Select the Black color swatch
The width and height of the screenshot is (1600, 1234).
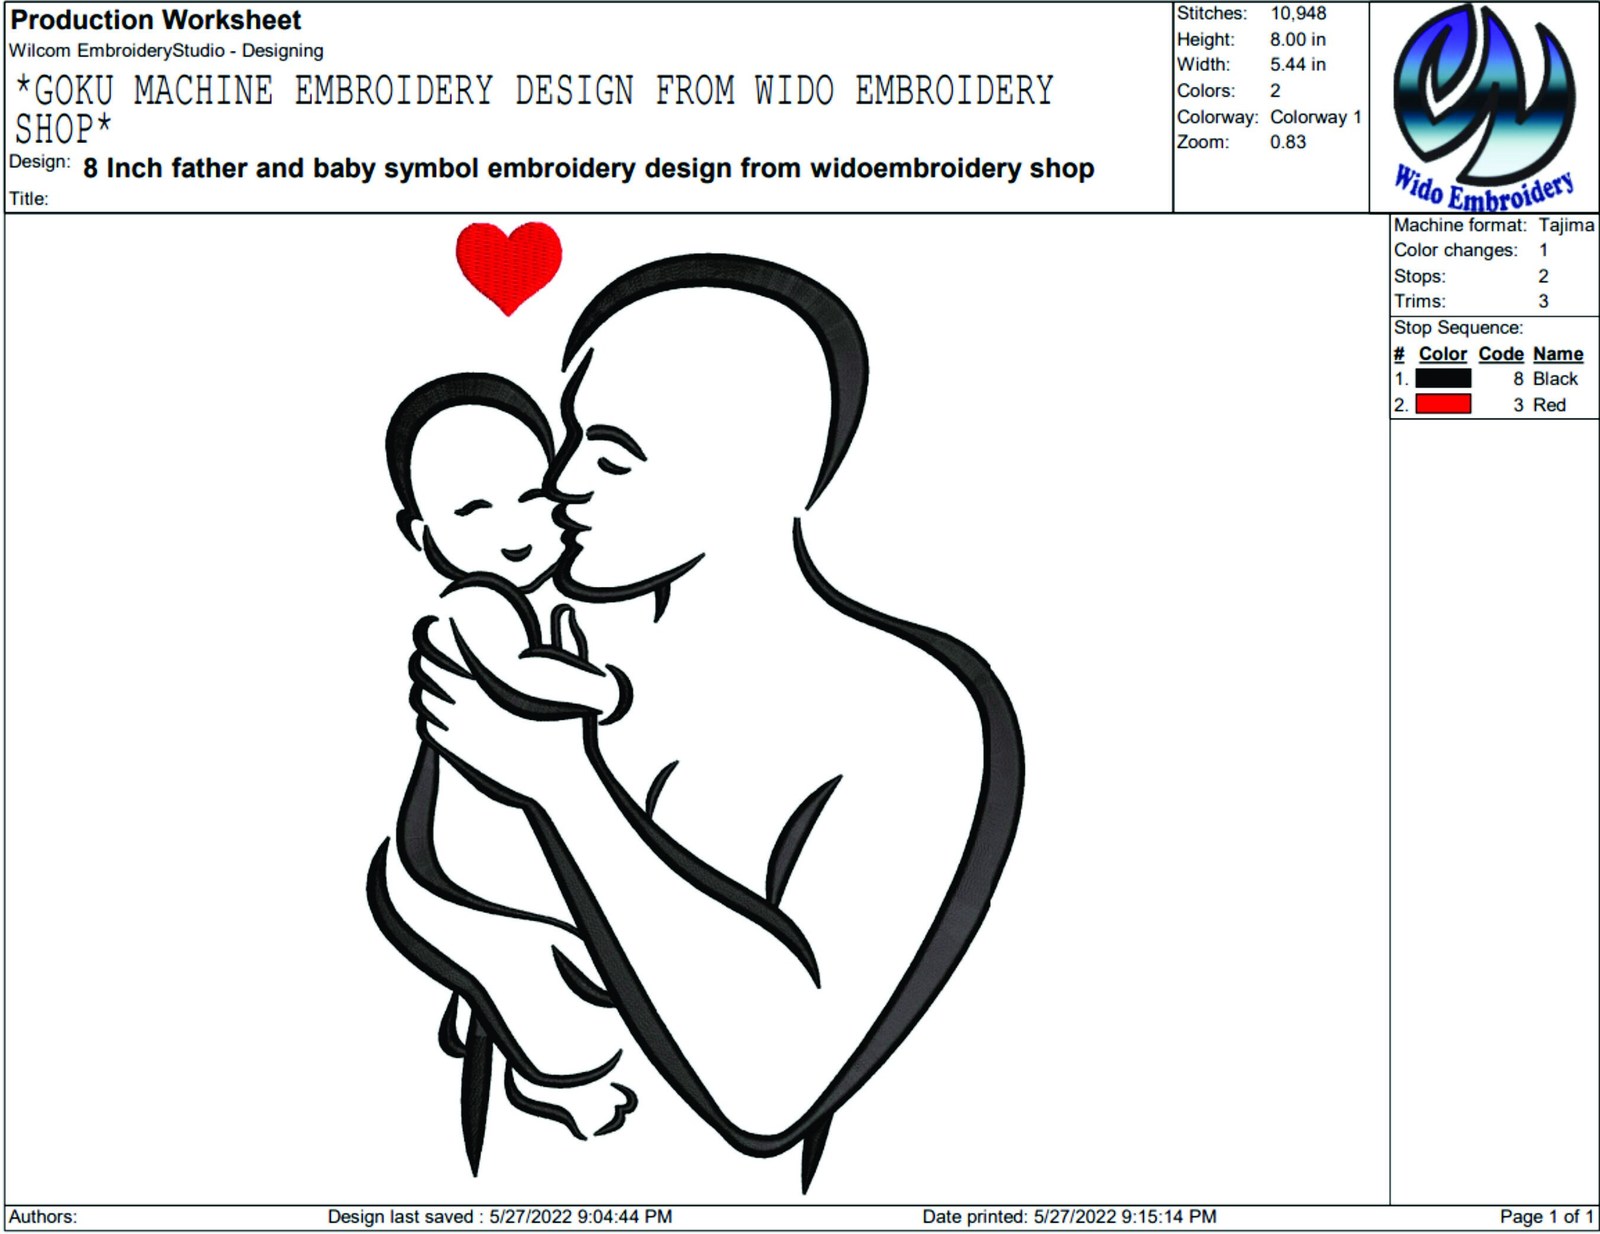[1443, 379]
